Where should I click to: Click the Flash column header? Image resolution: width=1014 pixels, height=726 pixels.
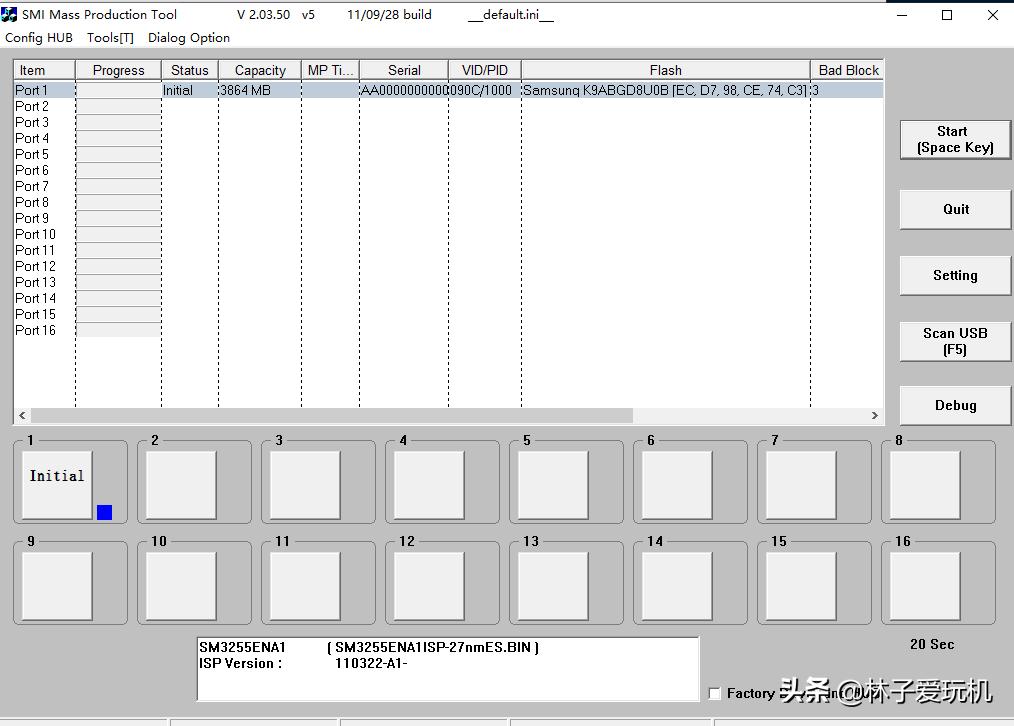coord(665,70)
